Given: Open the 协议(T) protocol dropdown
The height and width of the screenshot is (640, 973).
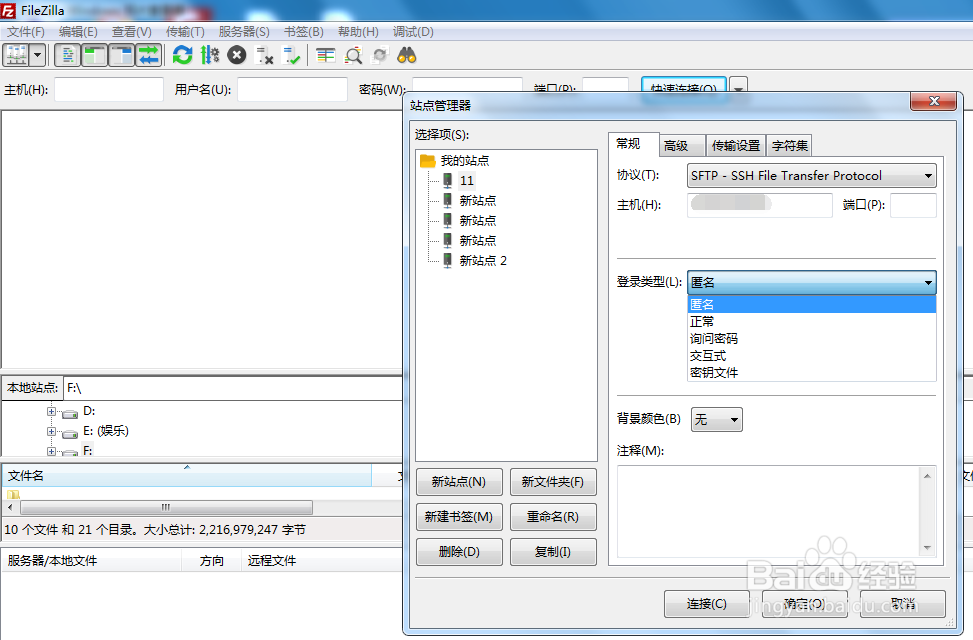Looking at the screenshot, I should [812, 176].
